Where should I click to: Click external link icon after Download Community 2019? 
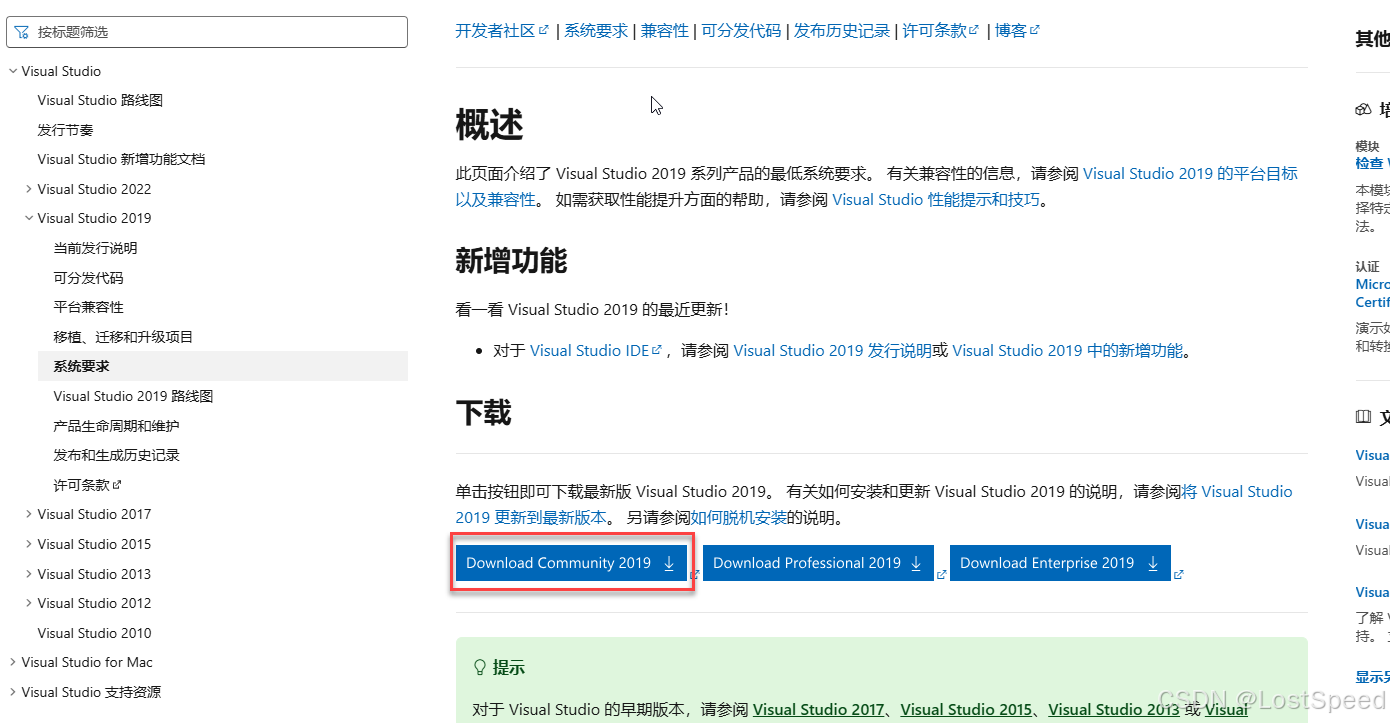[x=695, y=574]
